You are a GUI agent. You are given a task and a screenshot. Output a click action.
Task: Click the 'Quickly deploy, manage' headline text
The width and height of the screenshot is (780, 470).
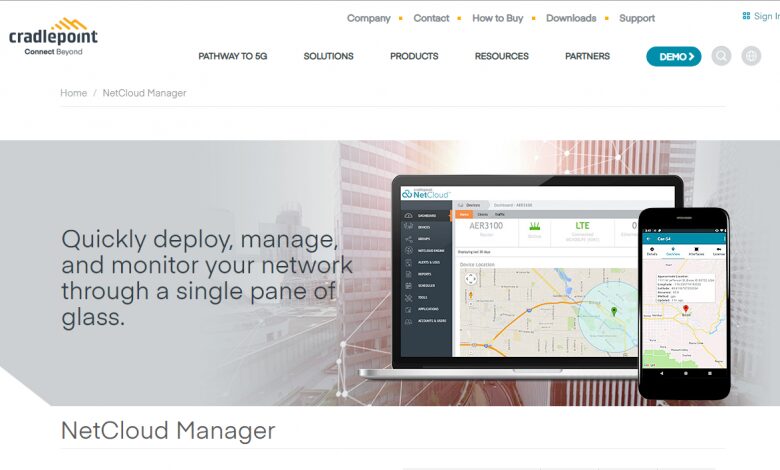[x=206, y=278]
